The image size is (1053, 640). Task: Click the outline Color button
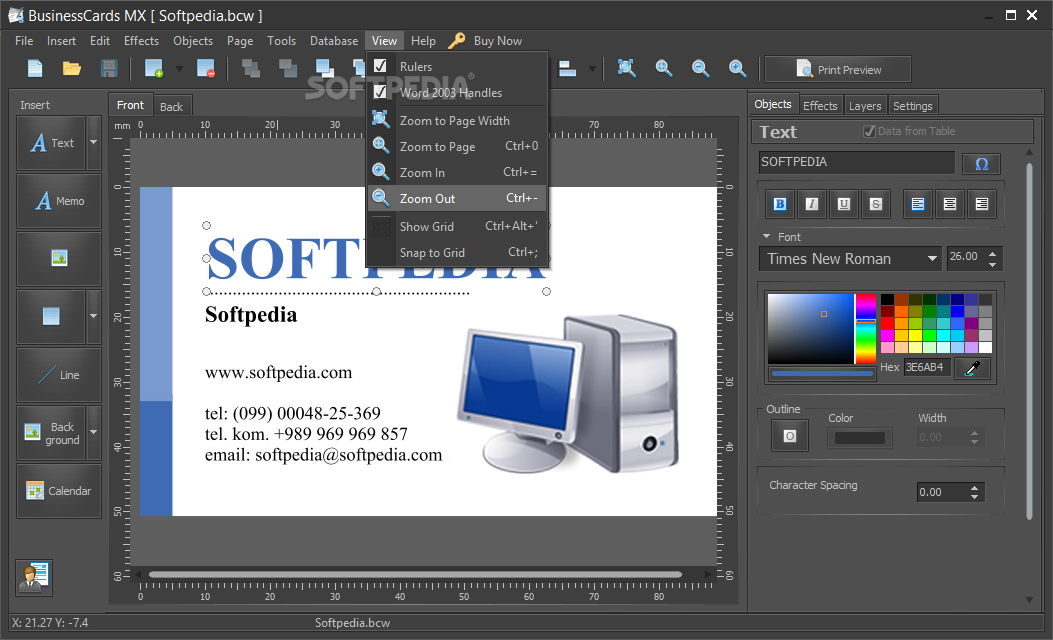860,438
